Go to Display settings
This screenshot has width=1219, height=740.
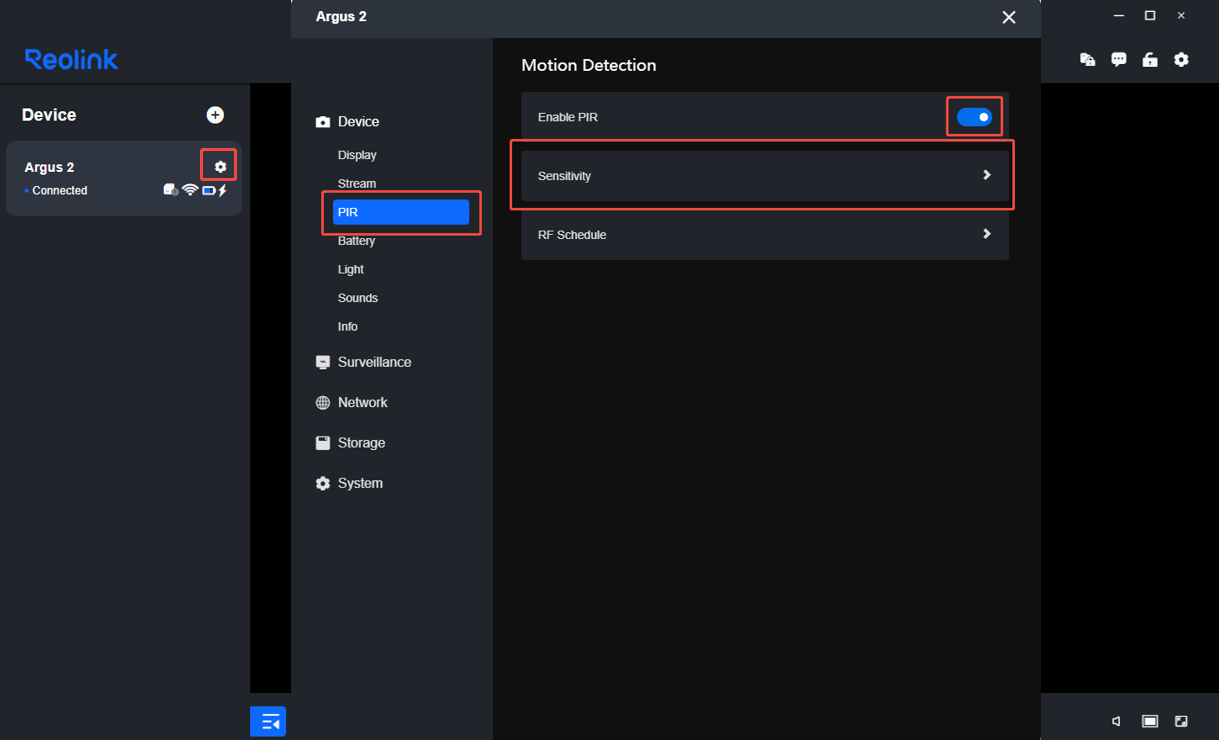point(357,155)
